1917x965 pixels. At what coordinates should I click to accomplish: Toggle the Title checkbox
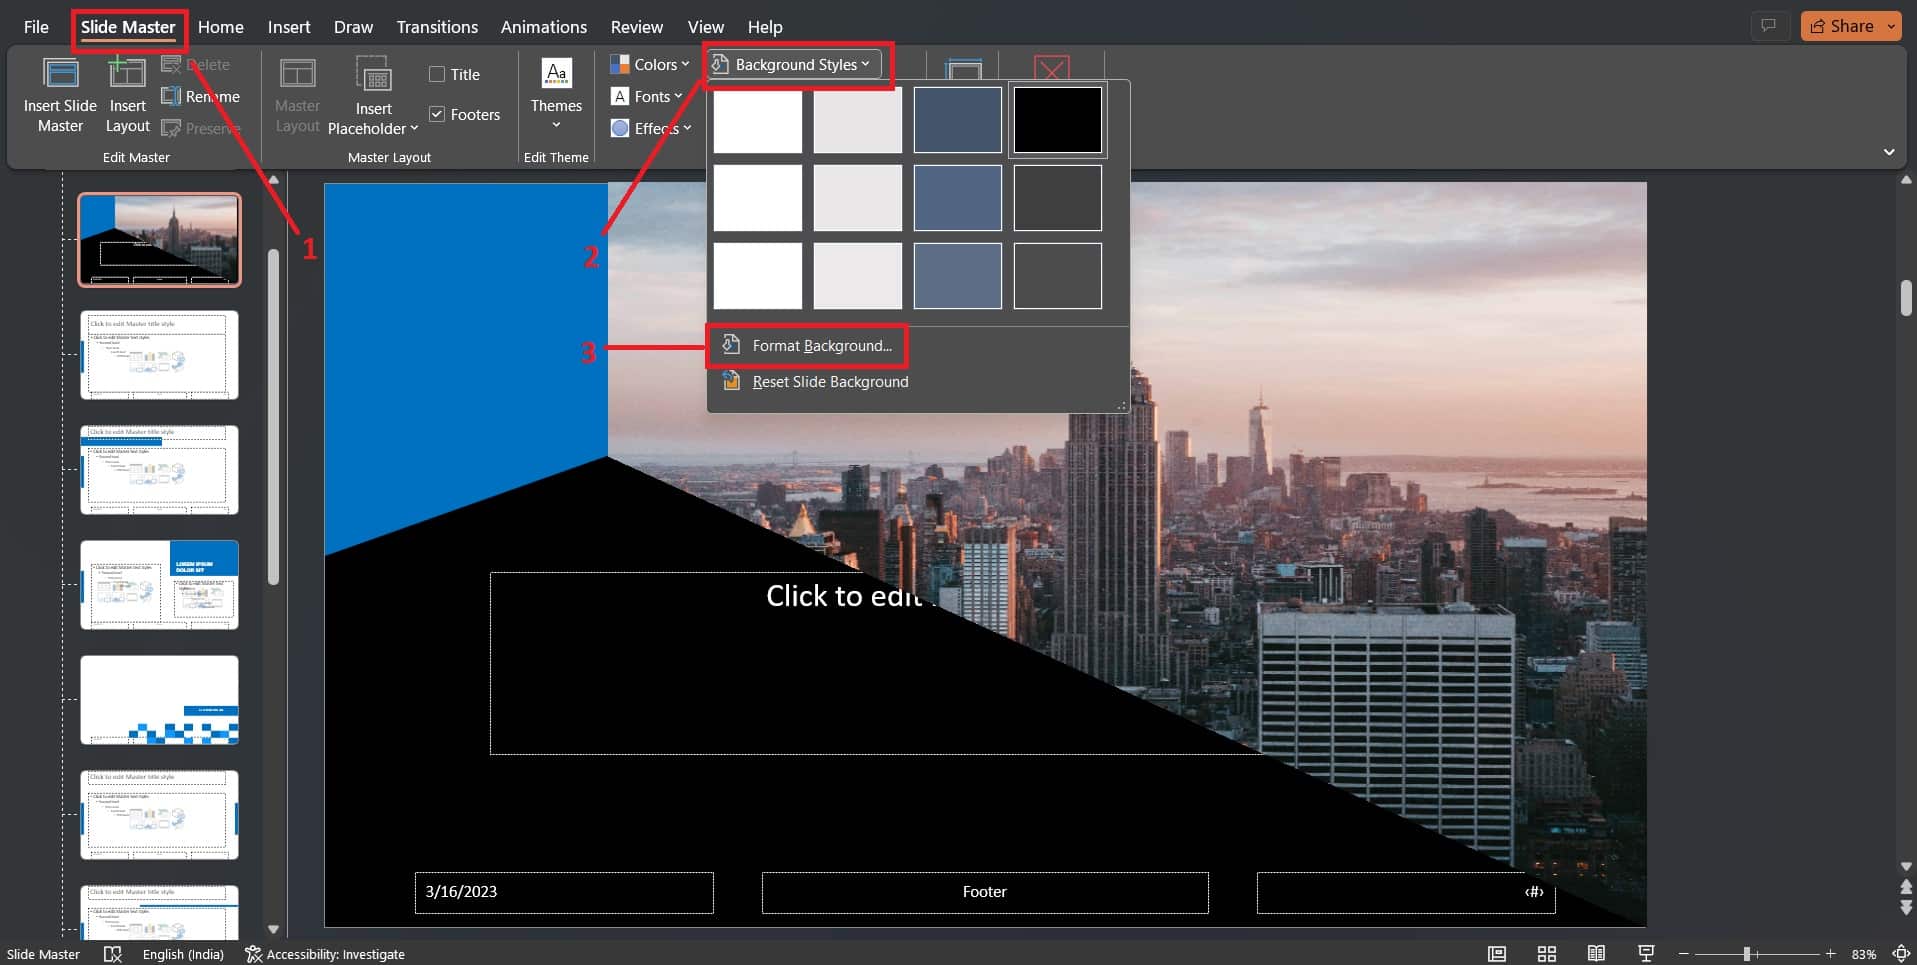[437, 73]
